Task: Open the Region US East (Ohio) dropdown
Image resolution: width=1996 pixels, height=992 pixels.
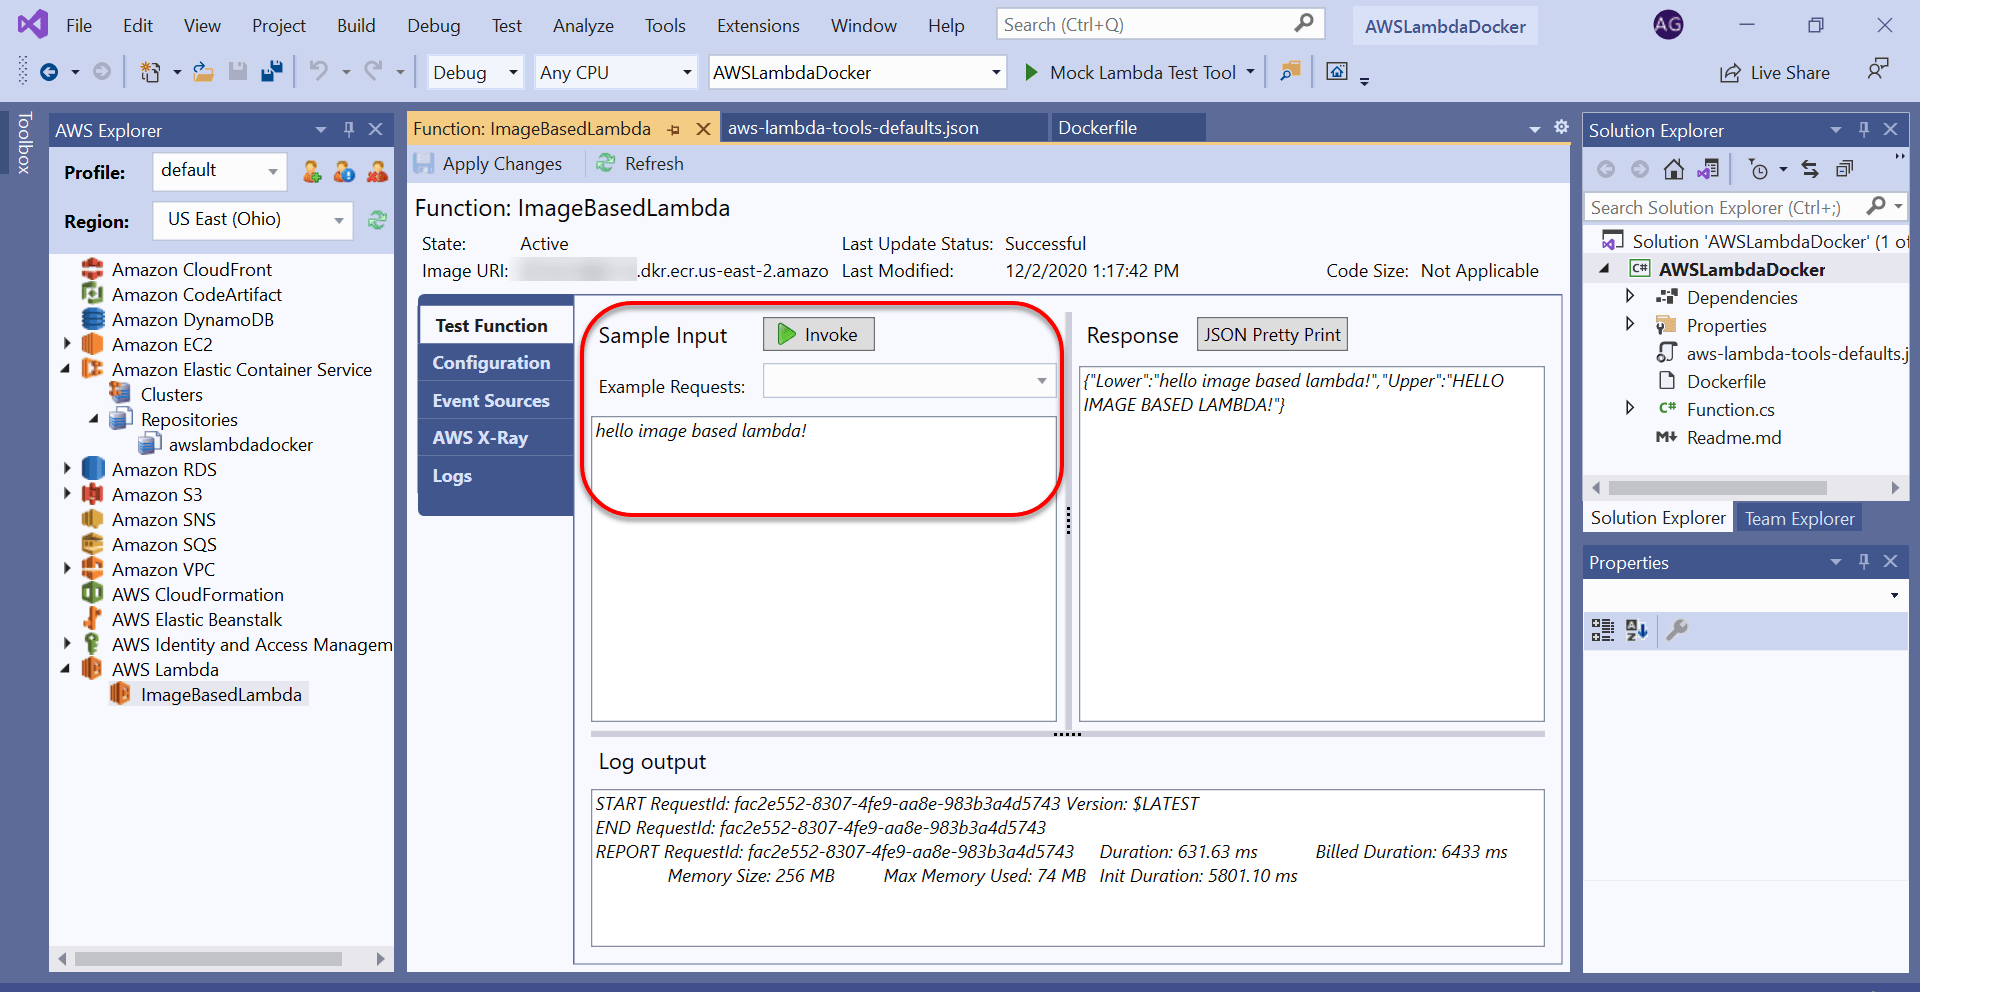Action: [x=253, y=220]
